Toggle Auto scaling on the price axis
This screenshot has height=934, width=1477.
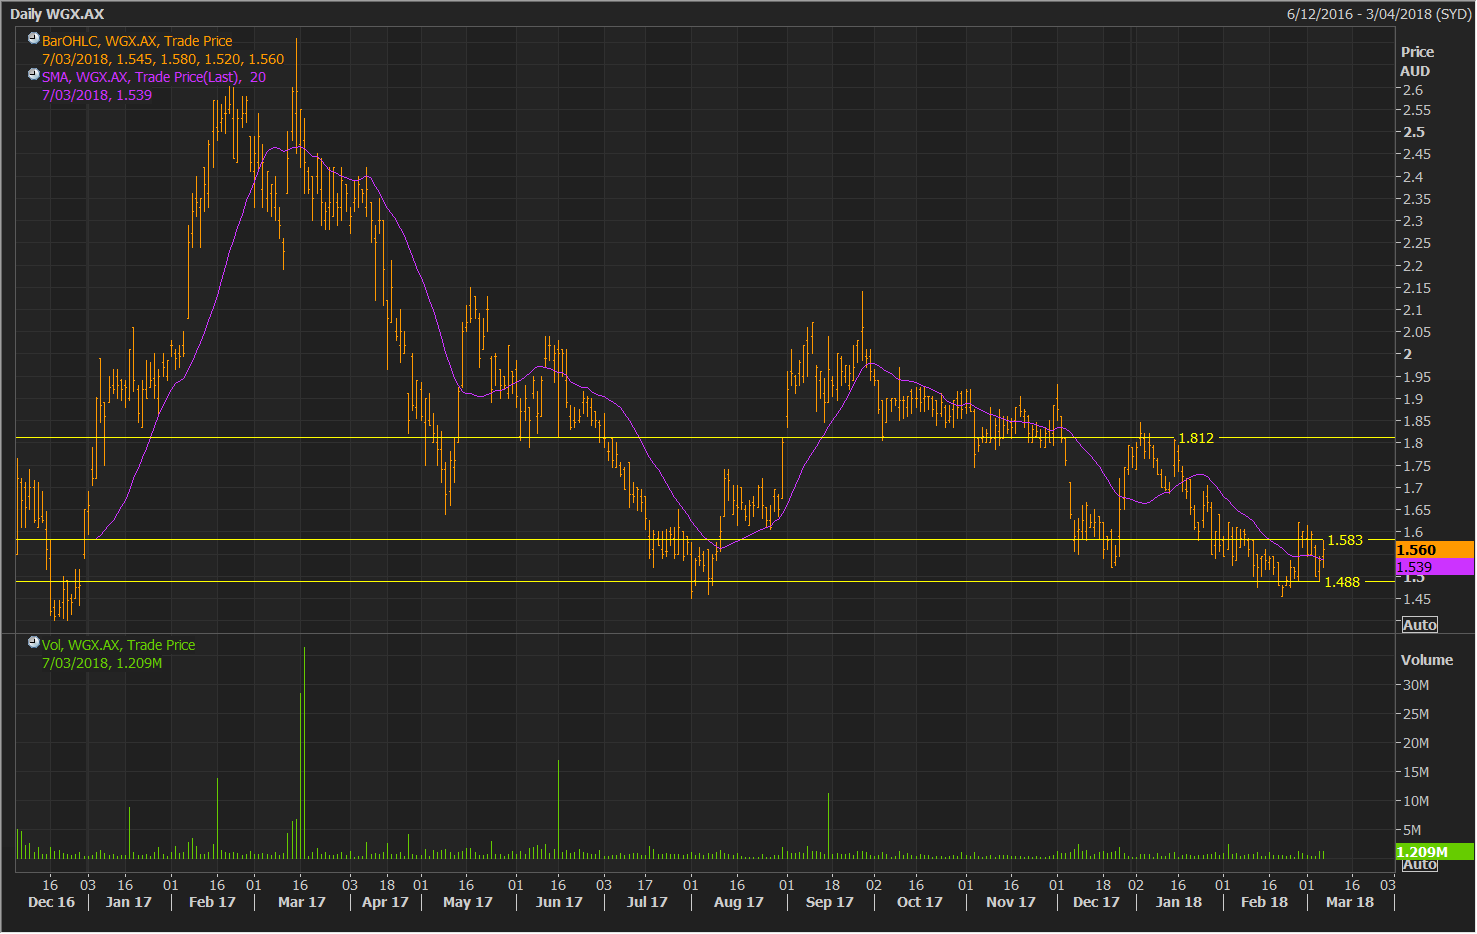click(1419, 625)
